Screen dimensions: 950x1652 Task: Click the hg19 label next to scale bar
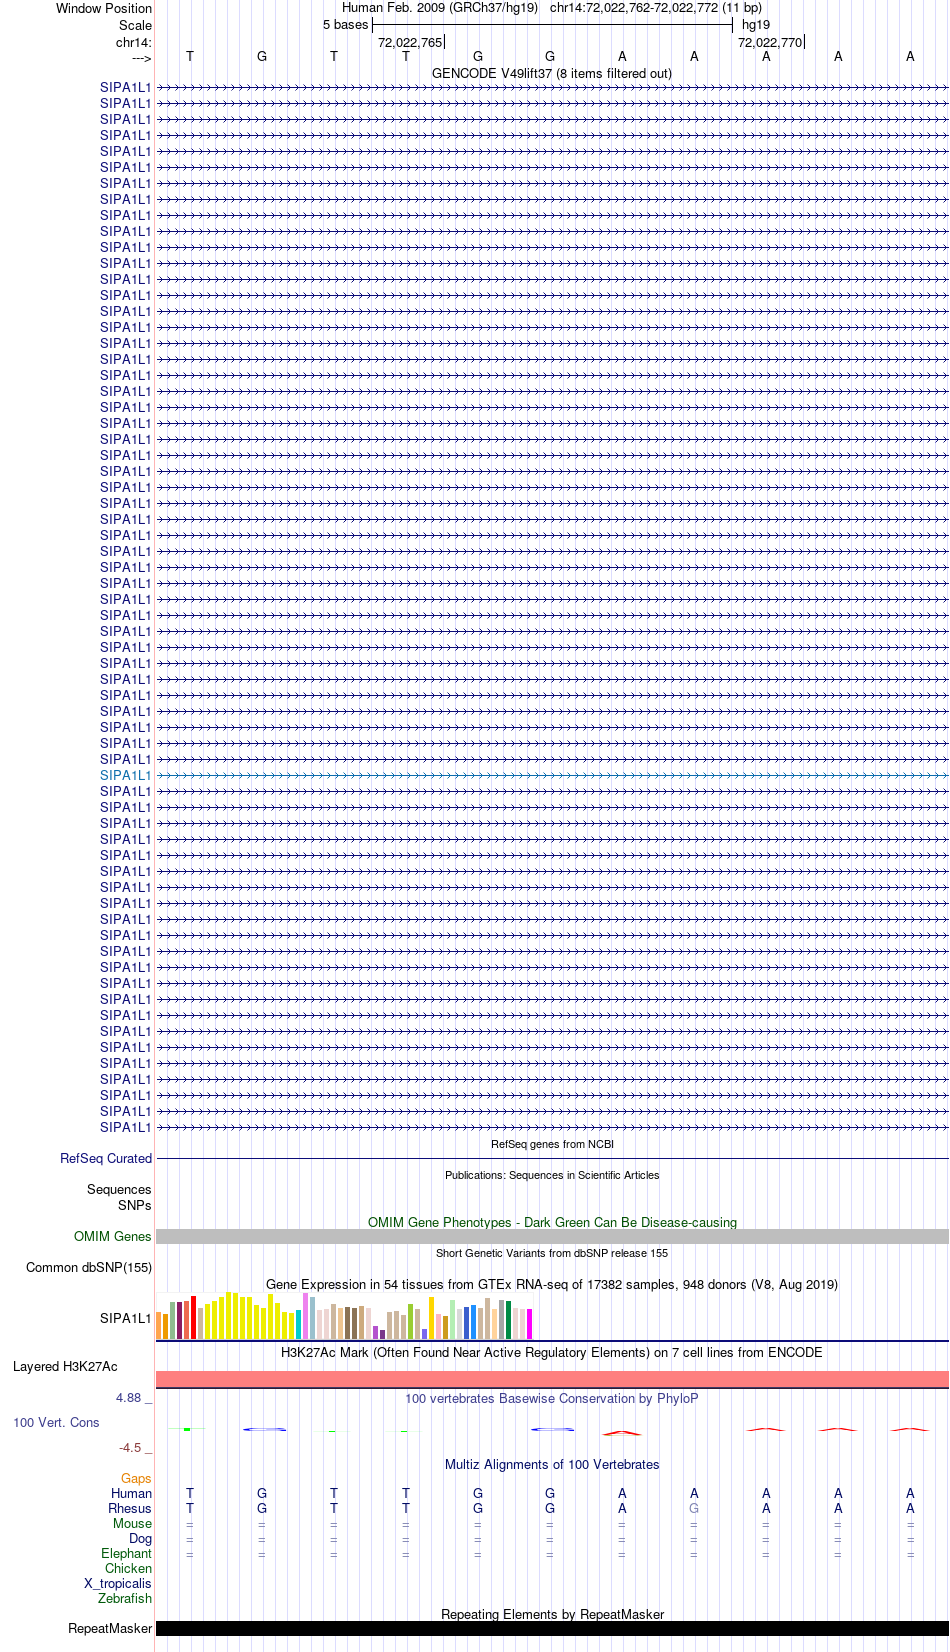[756, 25]
